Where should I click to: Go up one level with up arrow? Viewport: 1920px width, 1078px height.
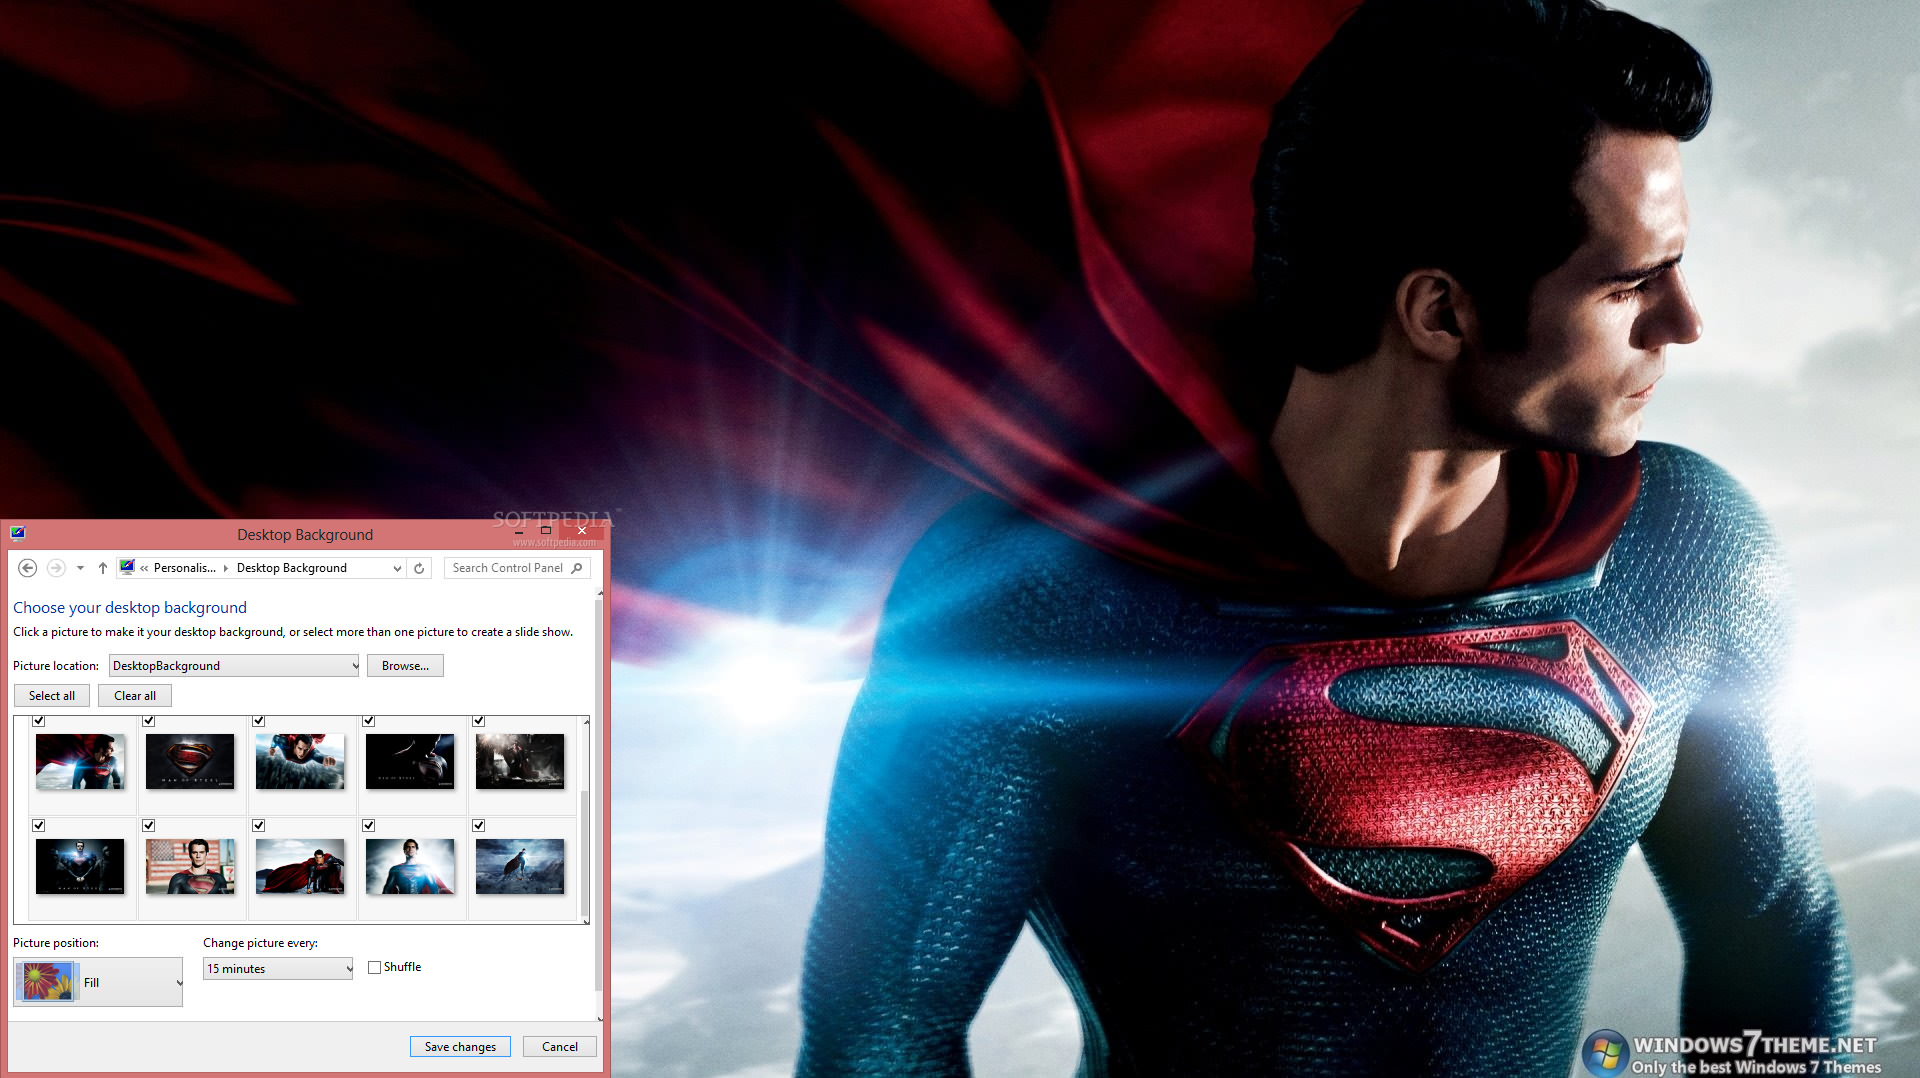pyautogui.click(x=102, y=568)
